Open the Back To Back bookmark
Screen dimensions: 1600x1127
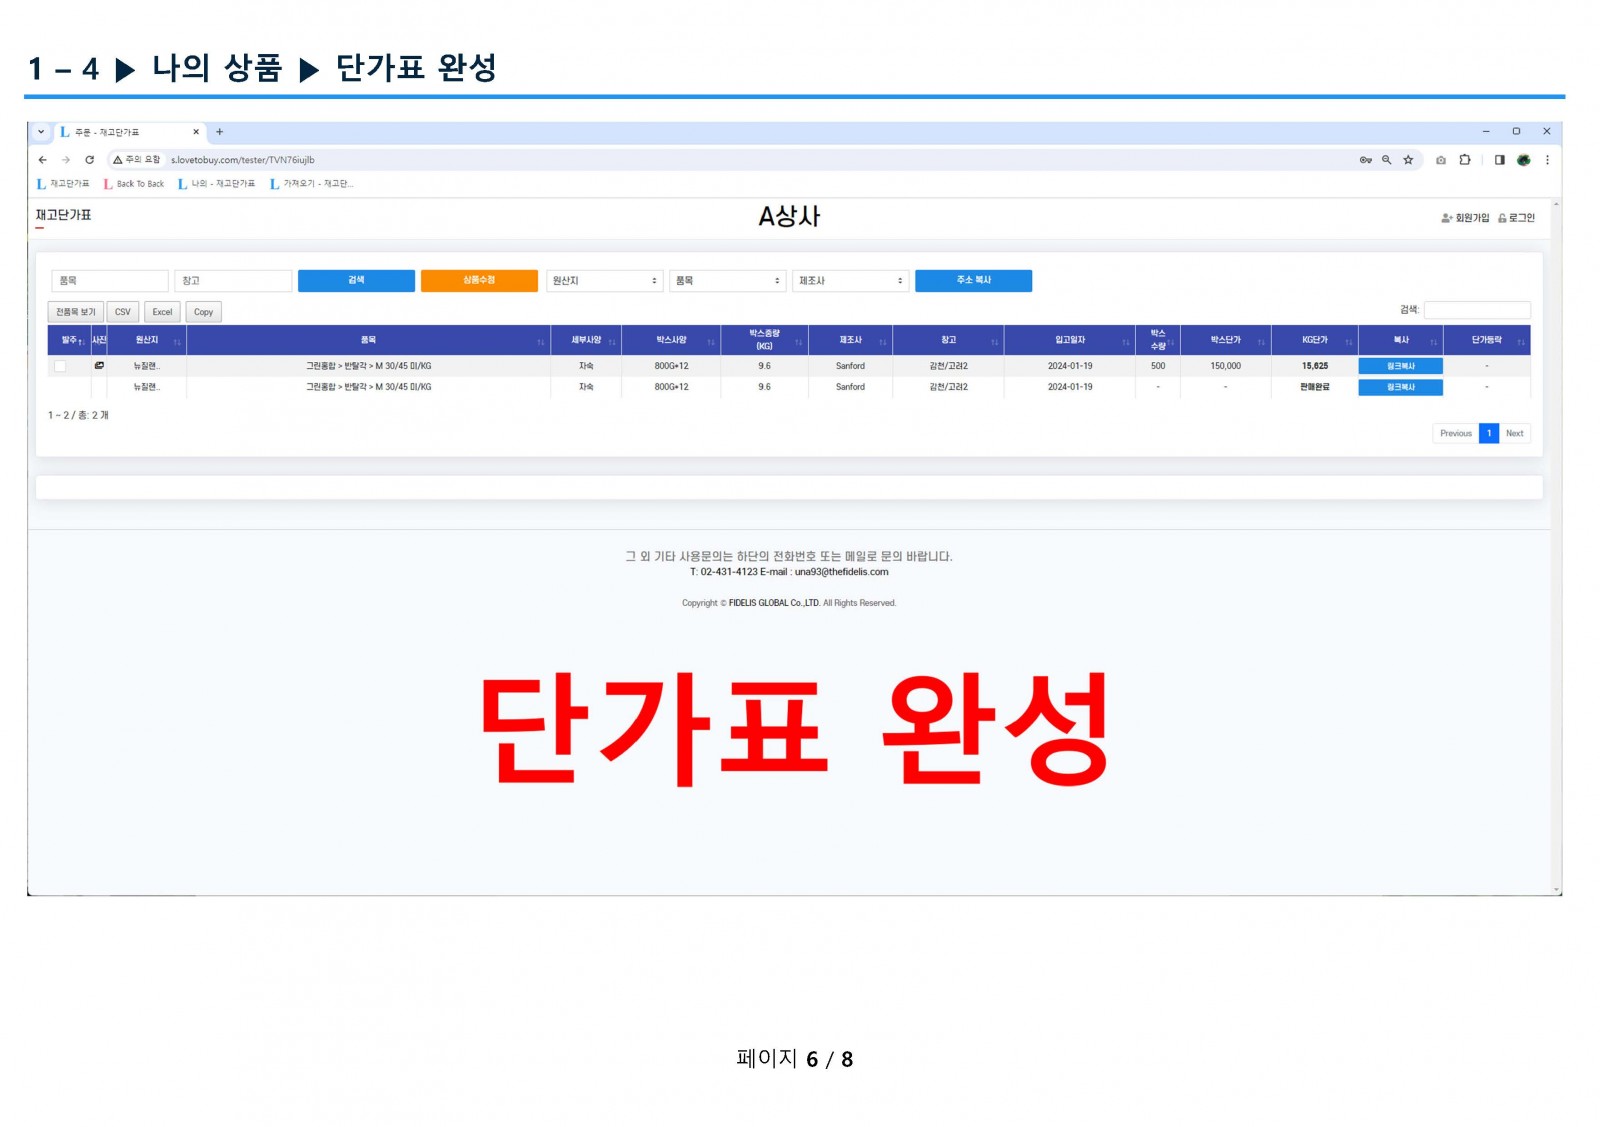134,184
